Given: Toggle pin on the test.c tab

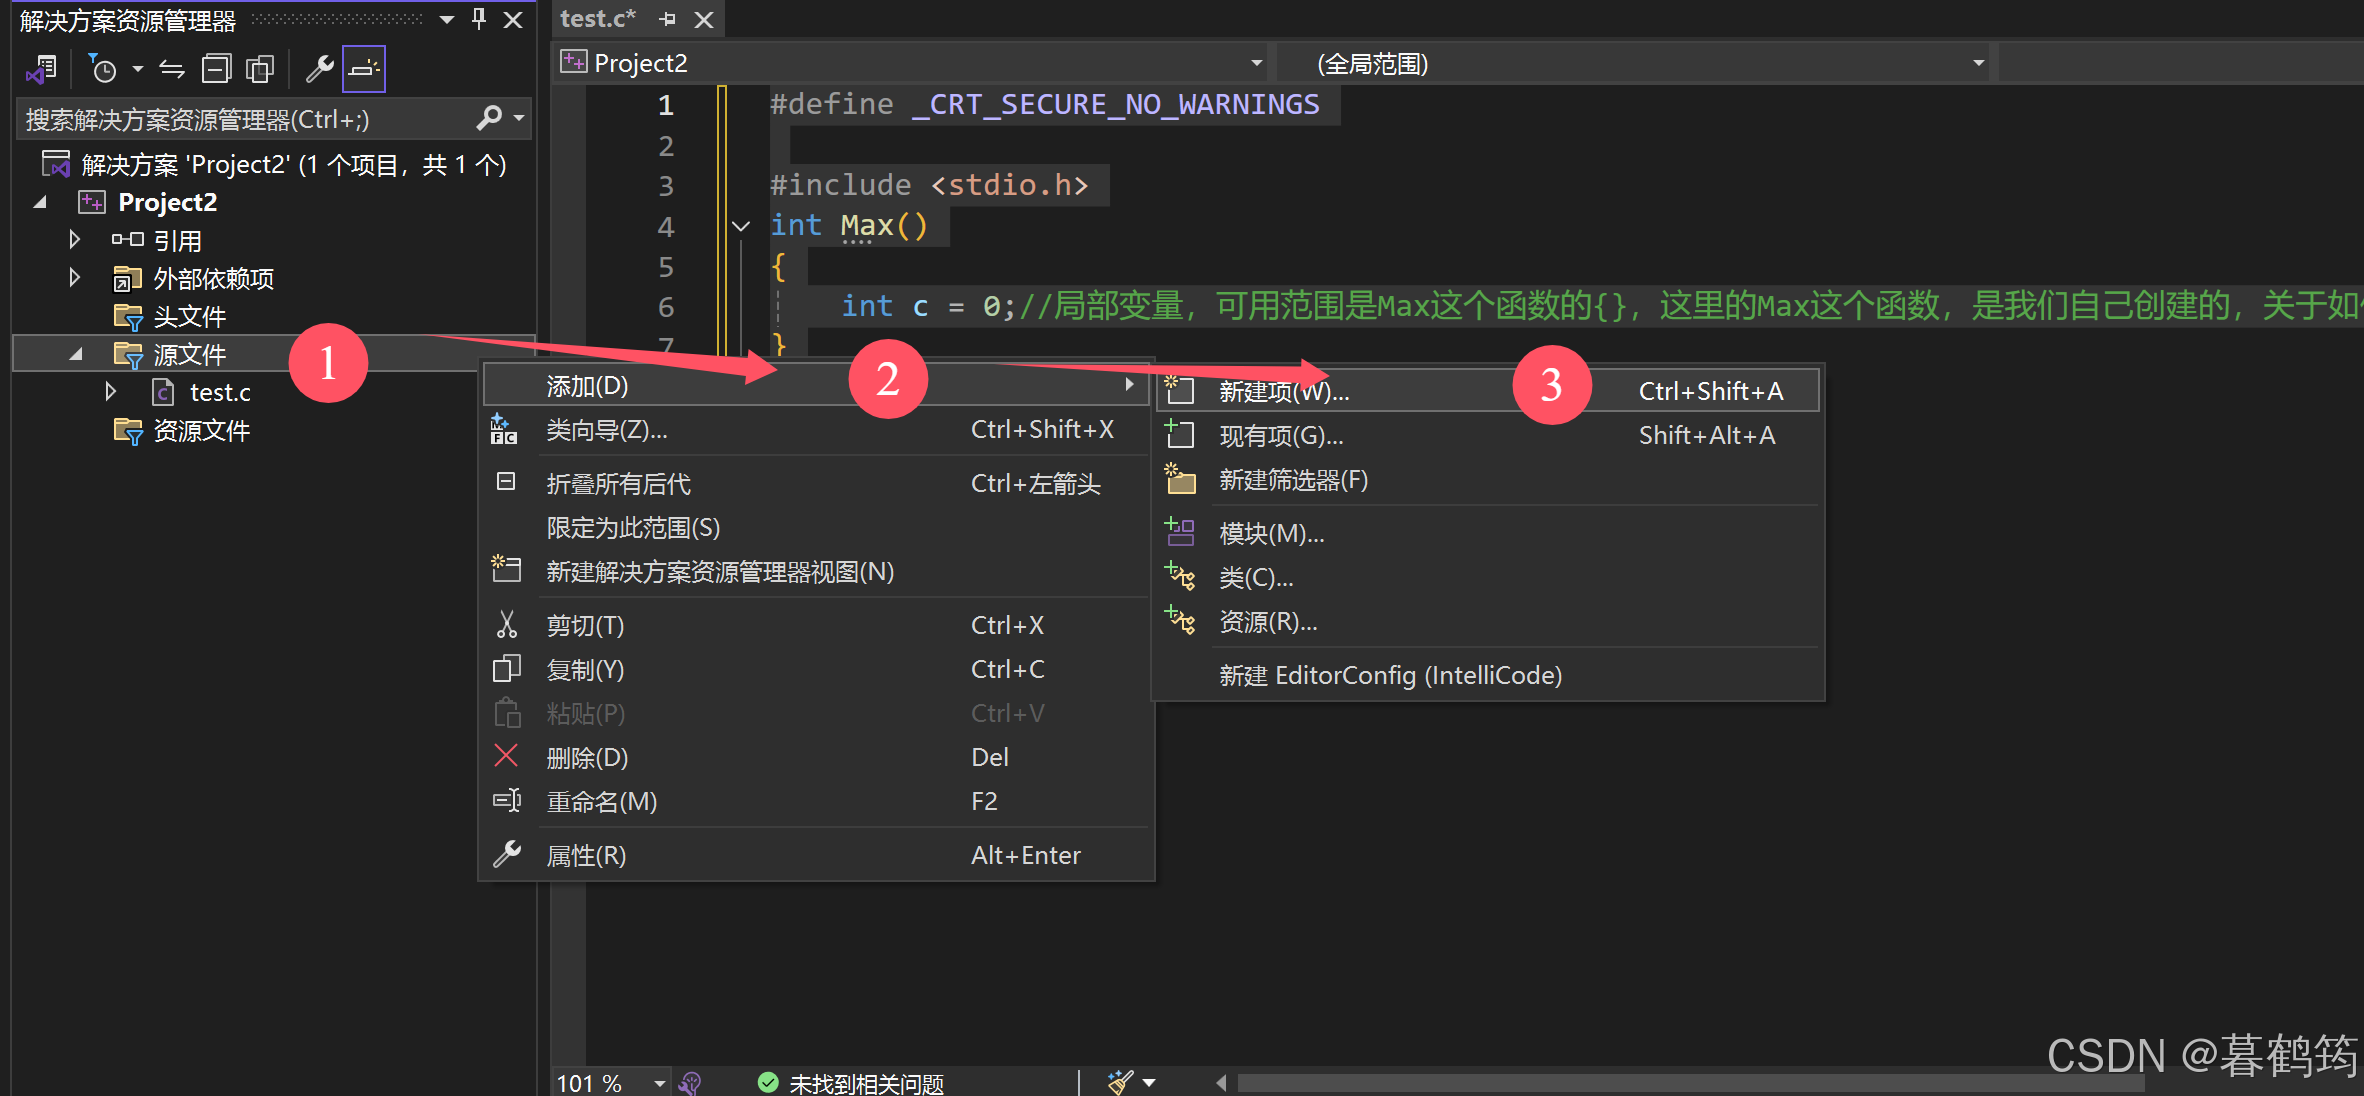Looking at the screenshot, I should (668, 19).
